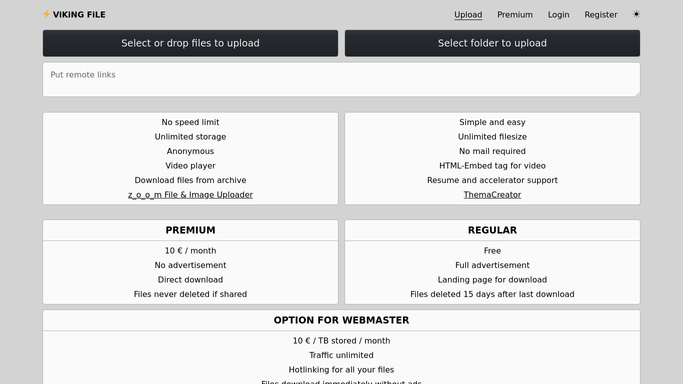Open the Register page
The image size is (683, 384).
click(601, 15)
